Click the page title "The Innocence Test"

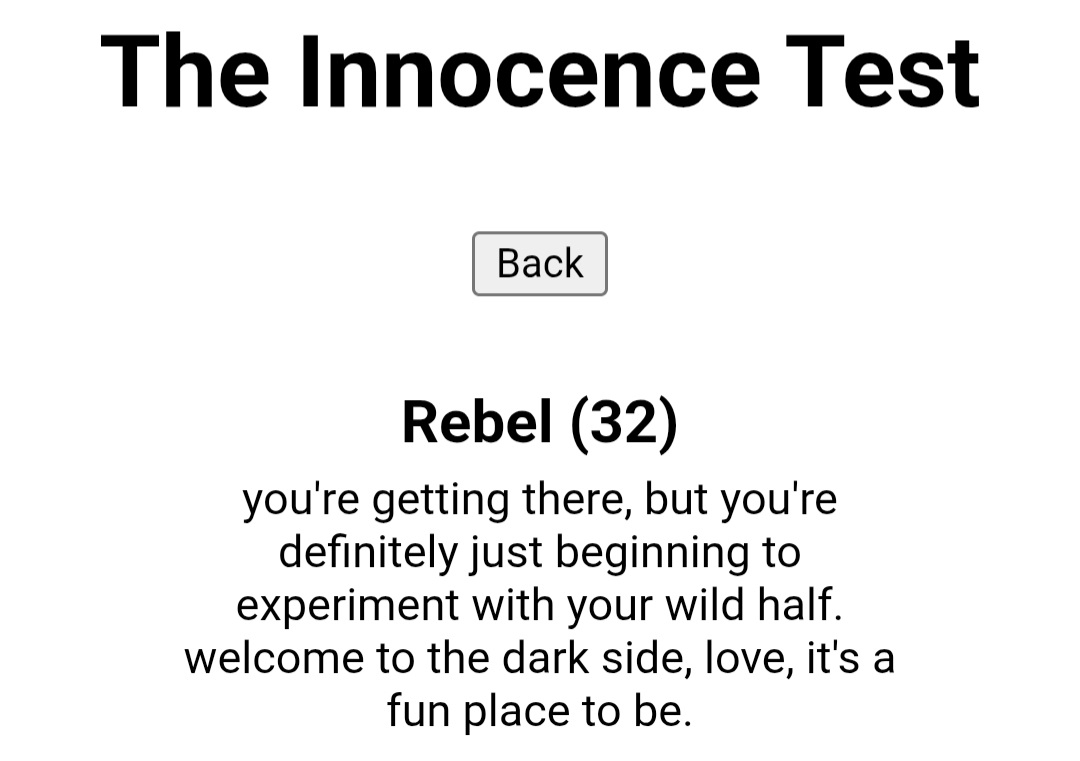pos(540,72)
